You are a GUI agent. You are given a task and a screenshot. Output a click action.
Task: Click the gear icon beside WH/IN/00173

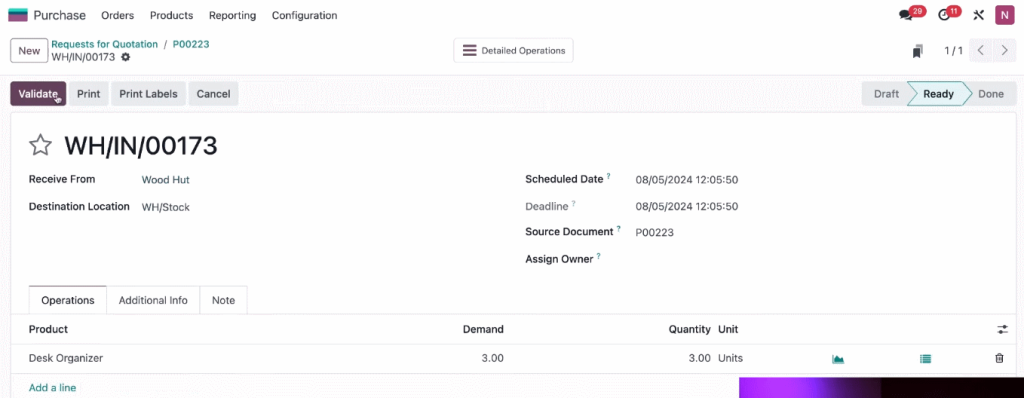[x=125, y=57]
